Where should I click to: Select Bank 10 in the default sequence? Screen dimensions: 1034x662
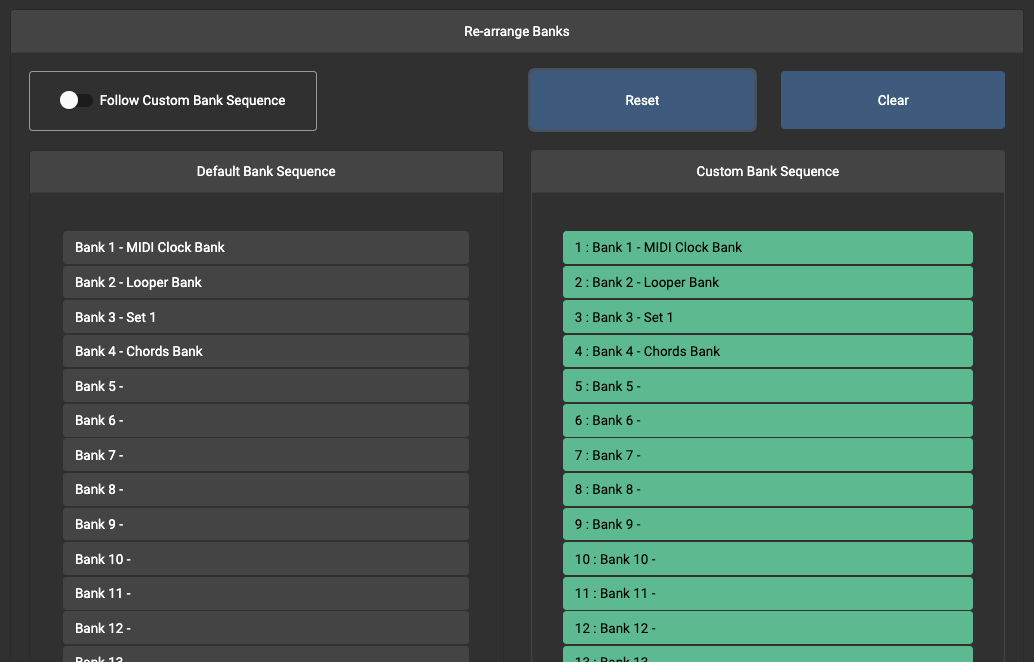pos(265,559)
